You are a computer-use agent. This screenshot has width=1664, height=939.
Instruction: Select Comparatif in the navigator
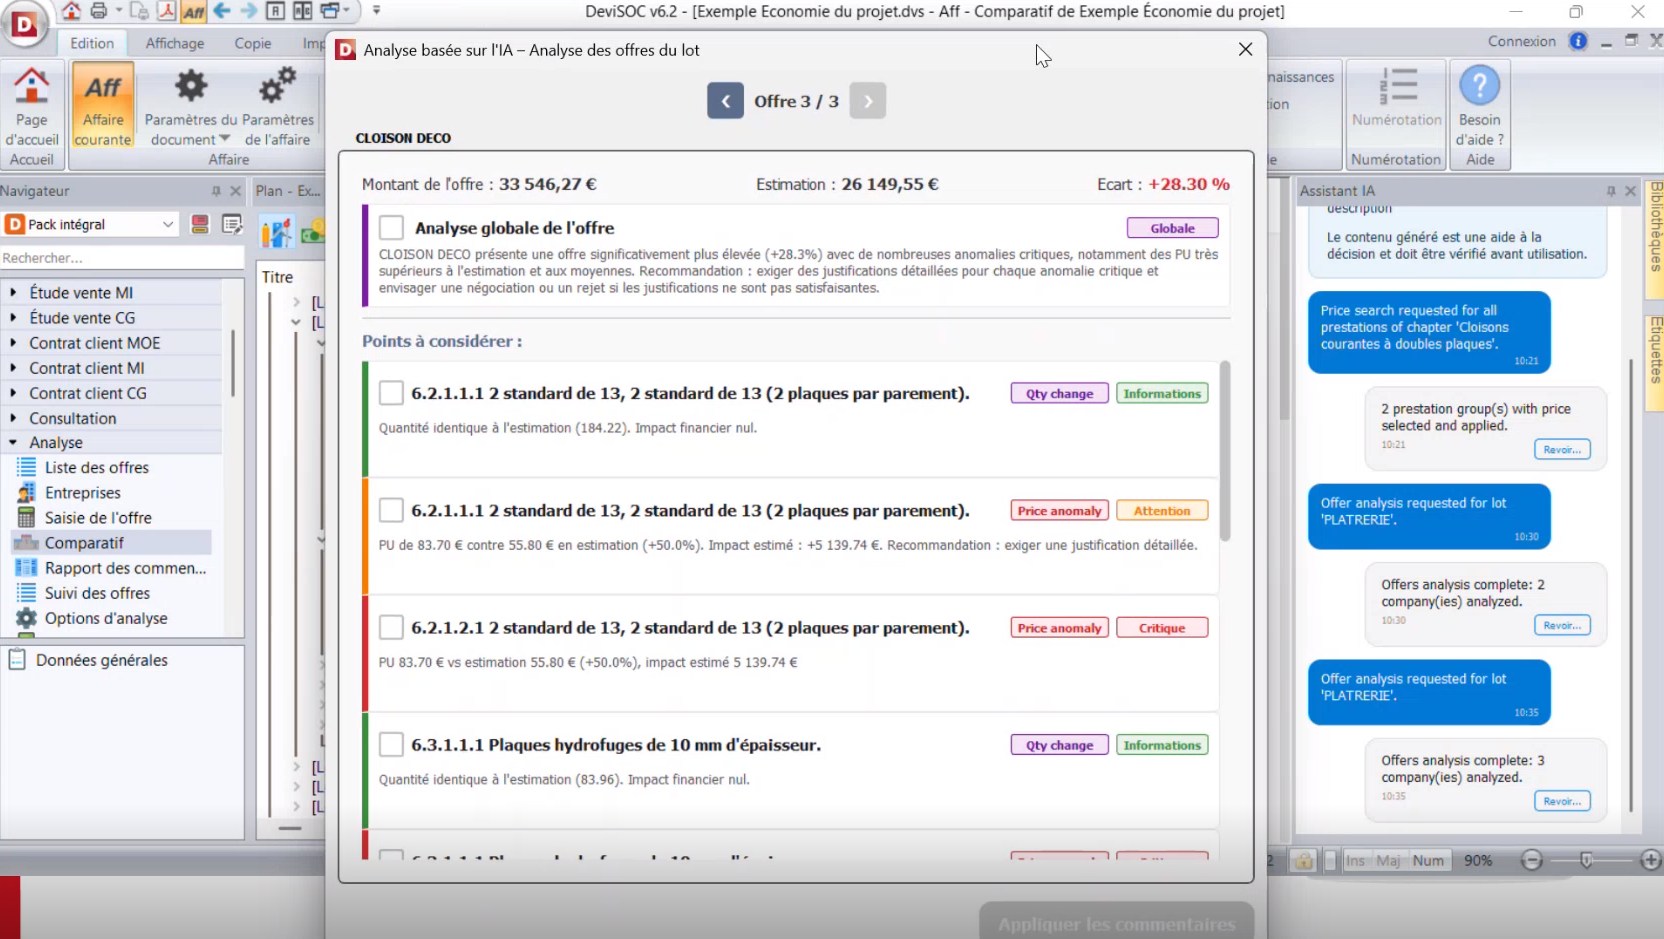84,543
